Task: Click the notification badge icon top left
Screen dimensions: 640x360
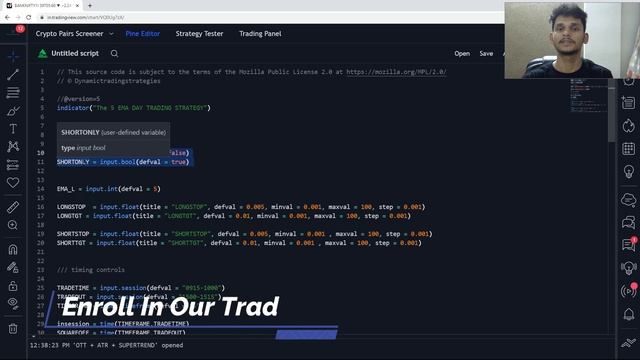Action: [x=20, y=29]
